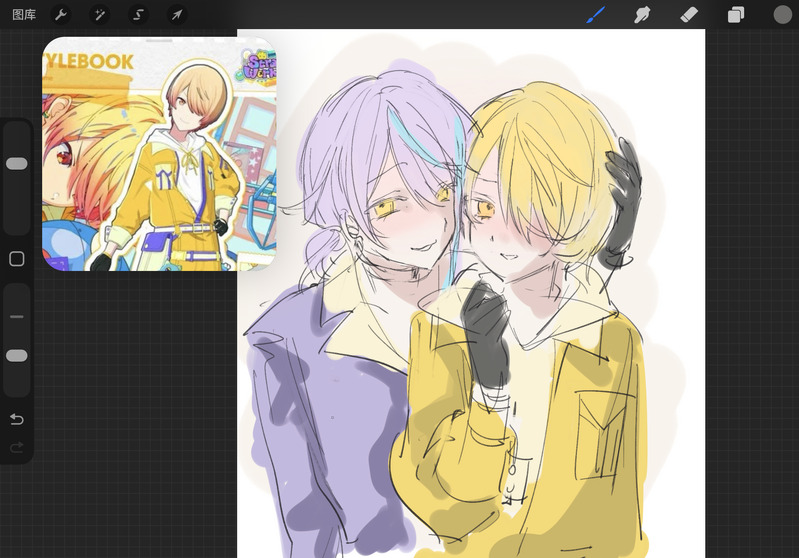Select the Selection S-shaped tool
This screenshot has height=558, width=799.
coord(138,15)
